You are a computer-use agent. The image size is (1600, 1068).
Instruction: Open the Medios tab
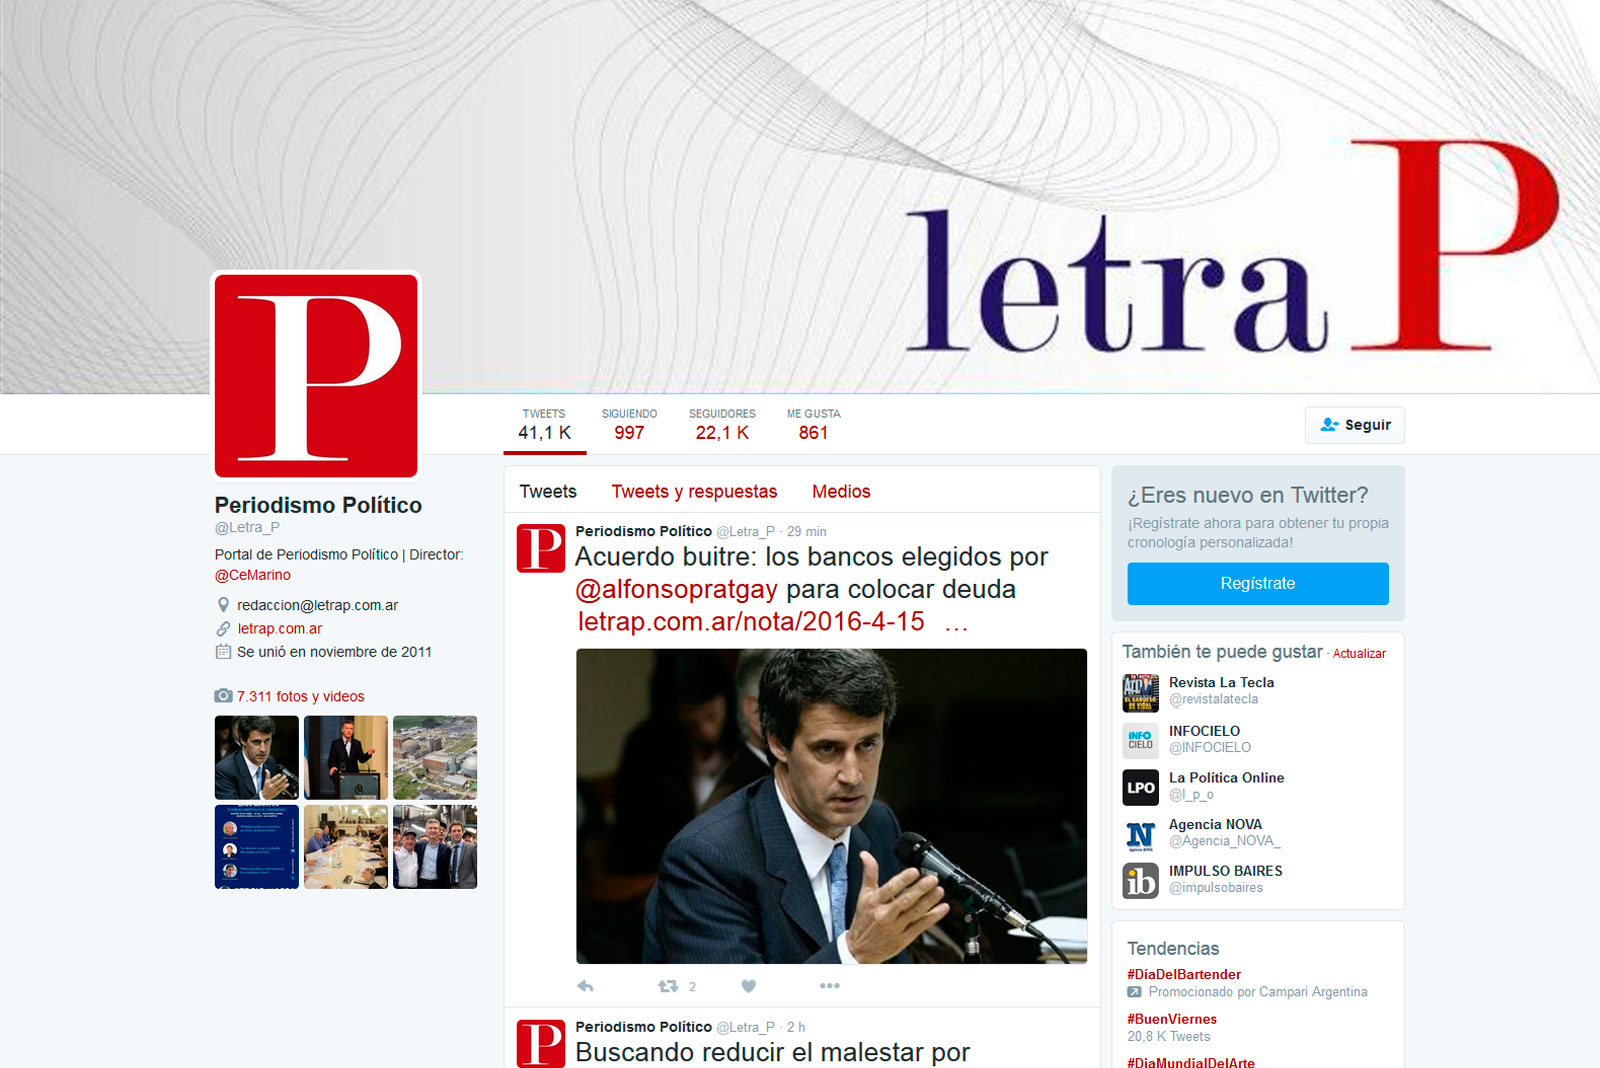[x=841, y=491]
